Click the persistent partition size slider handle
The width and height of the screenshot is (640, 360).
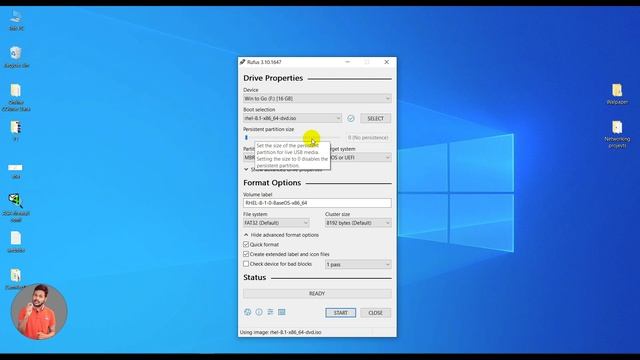(246, 138)
